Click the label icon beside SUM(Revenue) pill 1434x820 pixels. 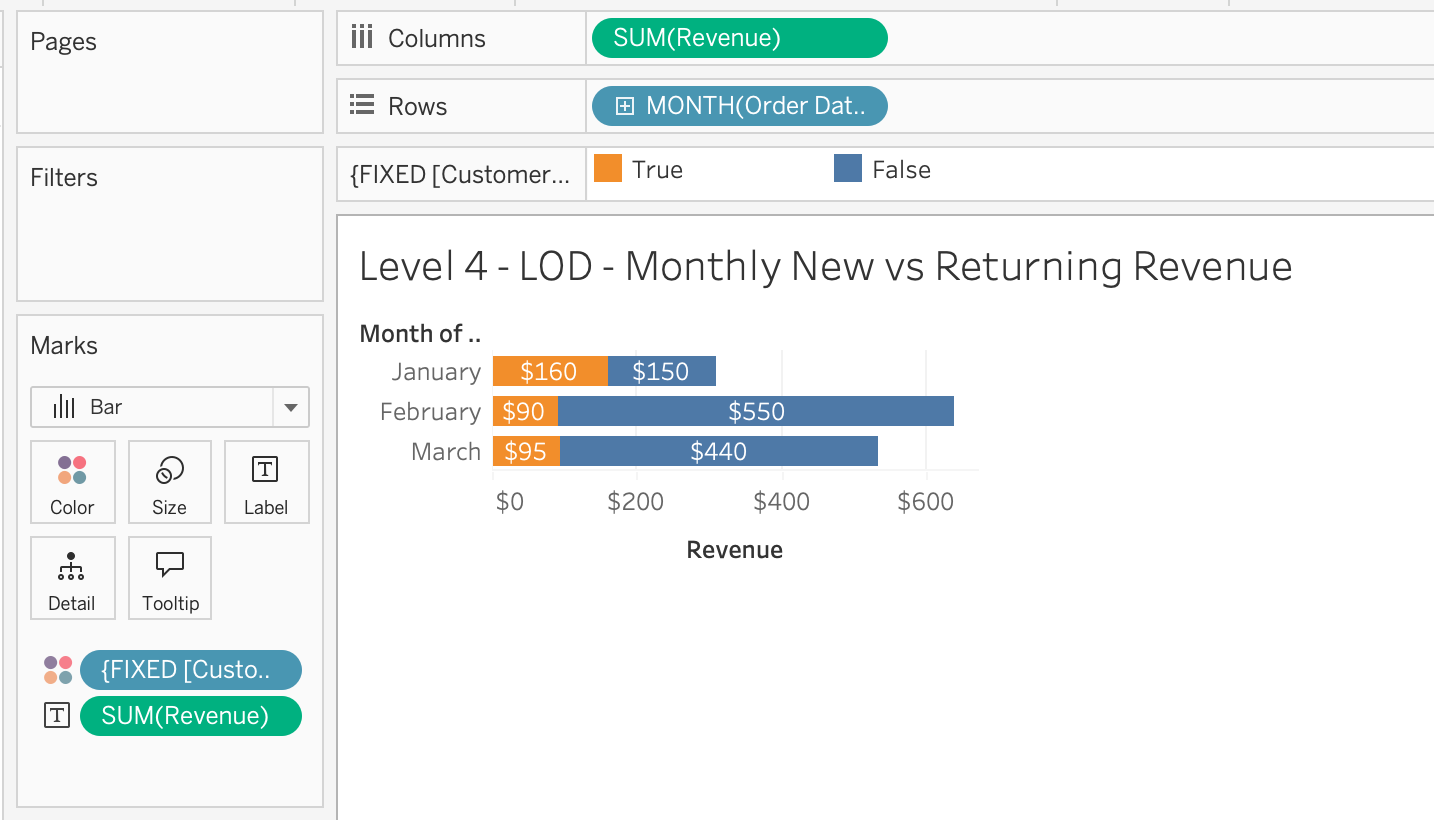coord(58,716)
